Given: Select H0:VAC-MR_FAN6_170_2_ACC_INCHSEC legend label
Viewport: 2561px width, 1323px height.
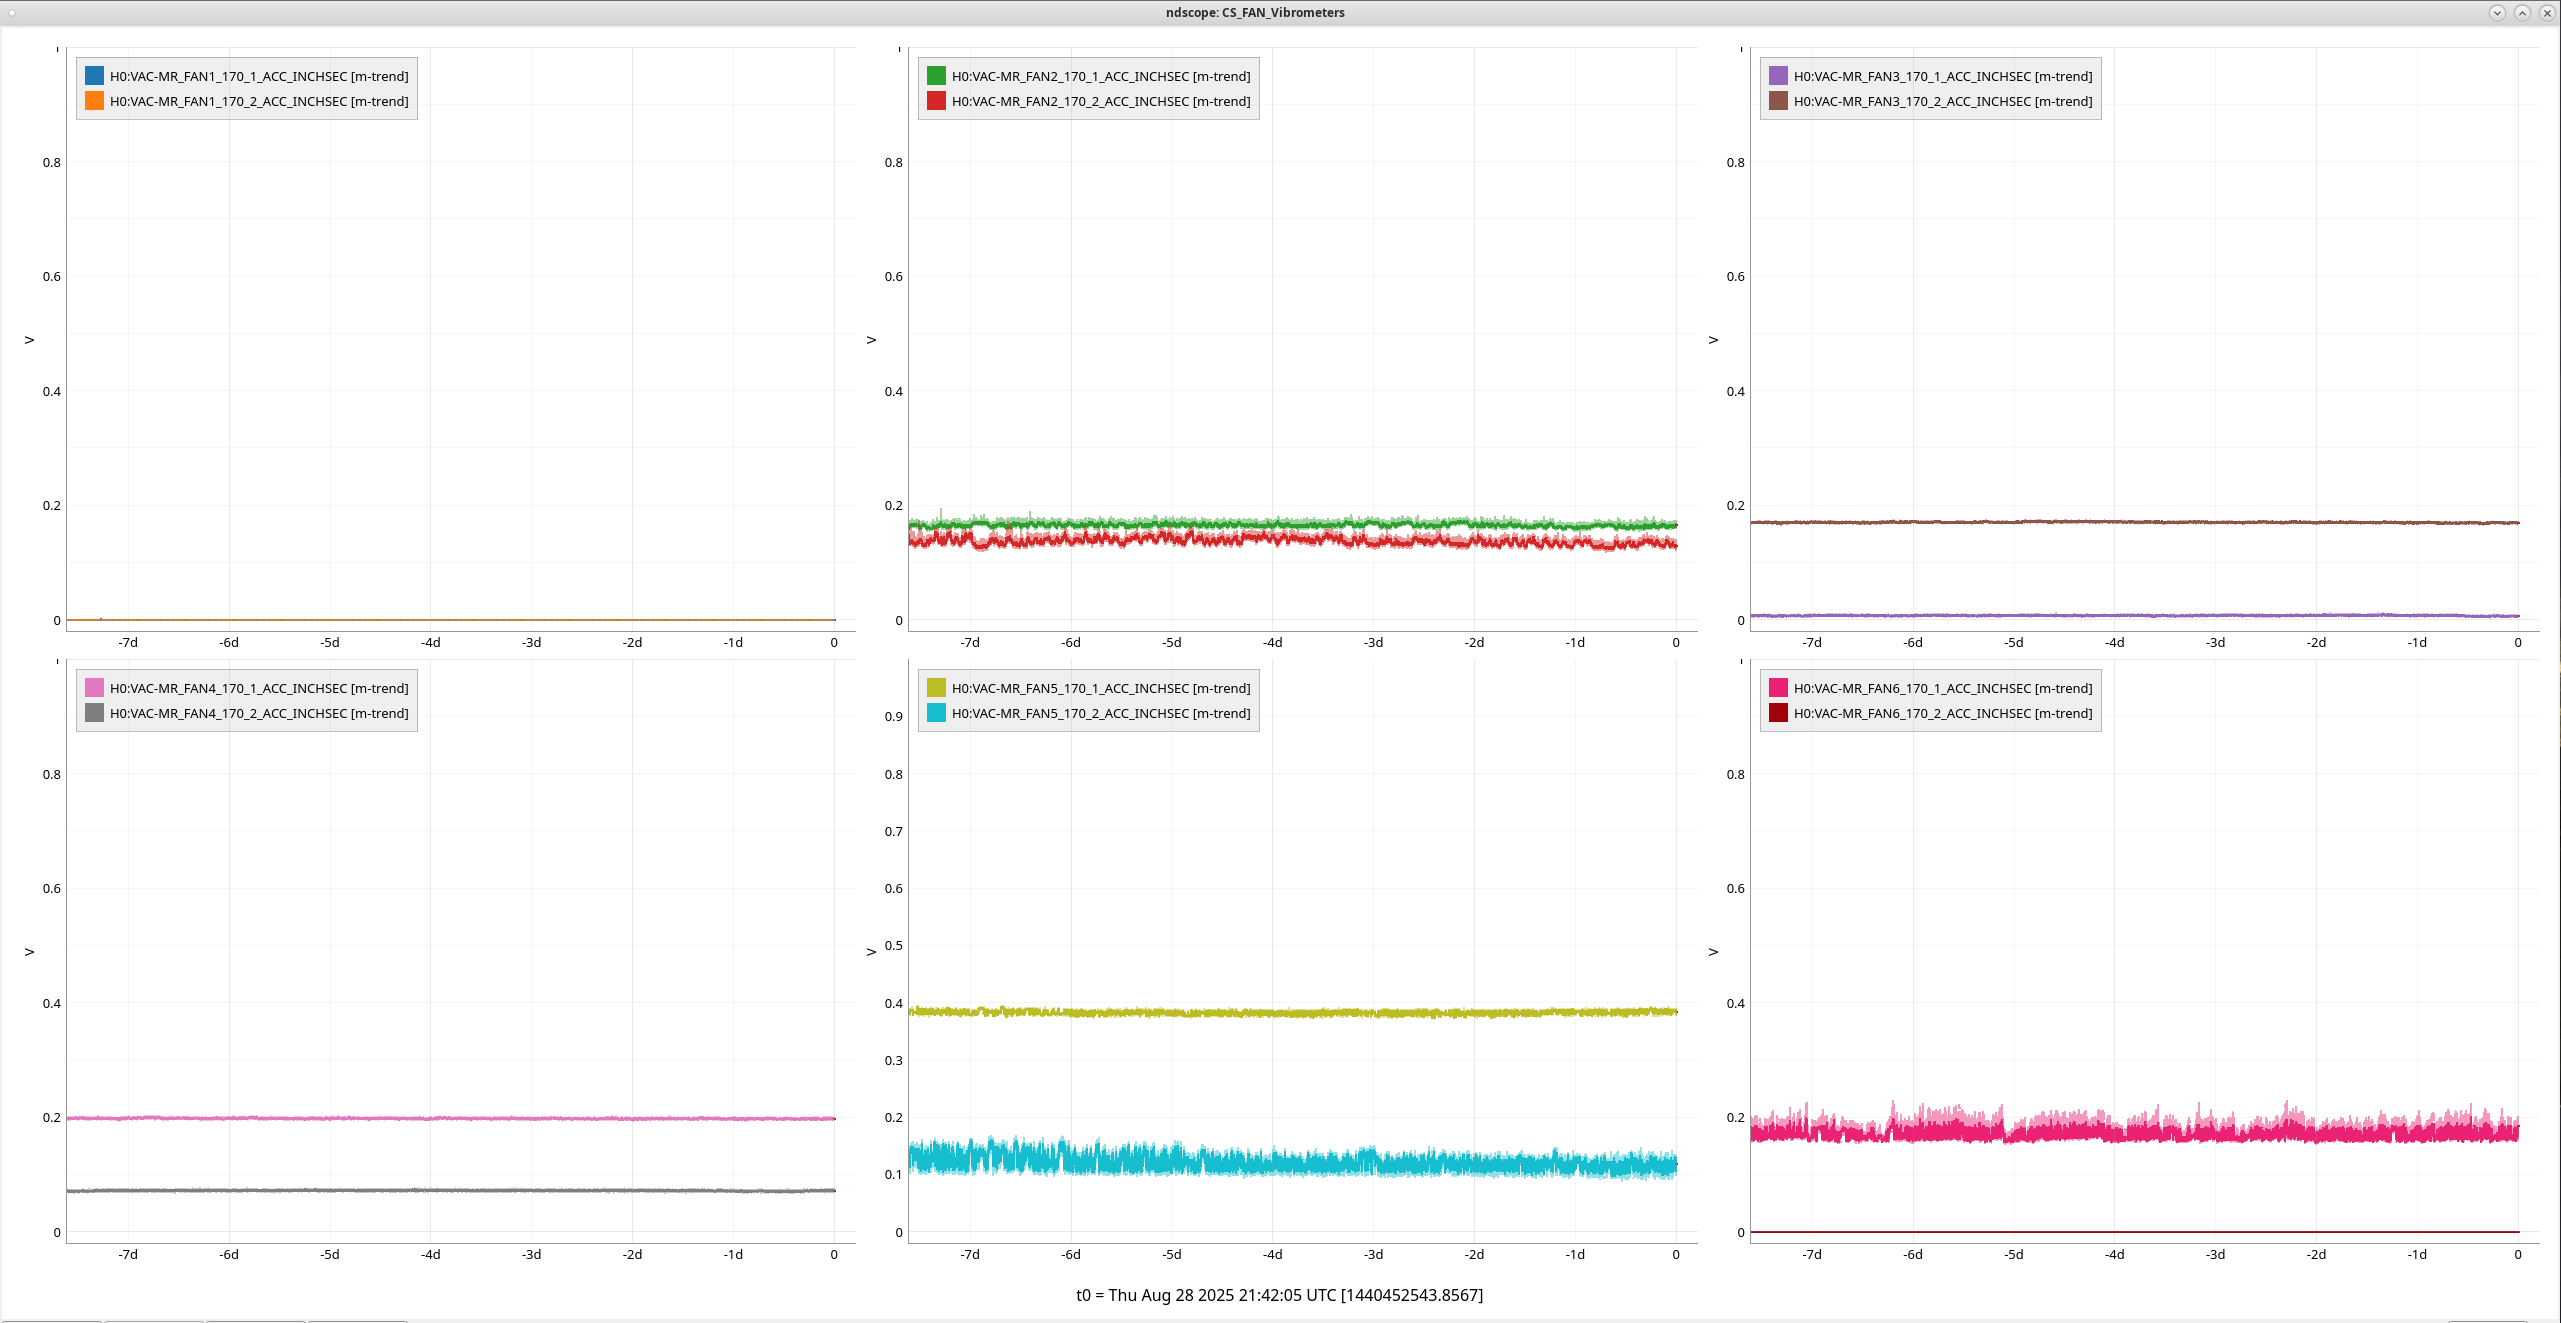Looking at the screenshot, I should click(1943, 713).
